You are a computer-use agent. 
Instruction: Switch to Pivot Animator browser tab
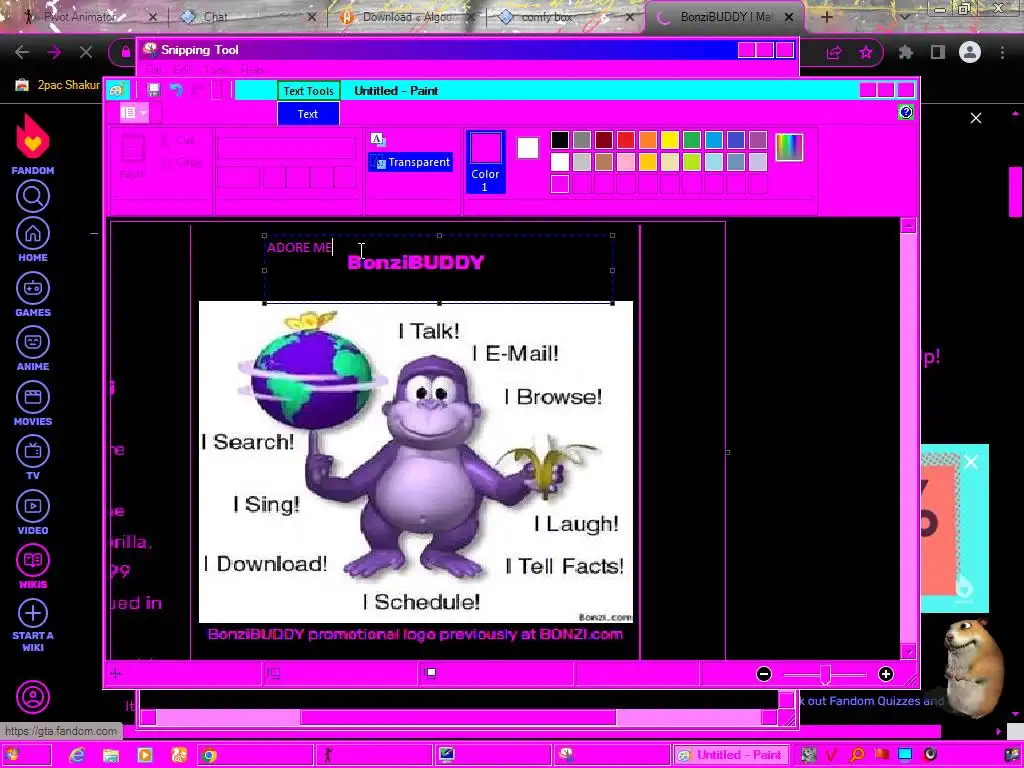[x=89, y=17]
